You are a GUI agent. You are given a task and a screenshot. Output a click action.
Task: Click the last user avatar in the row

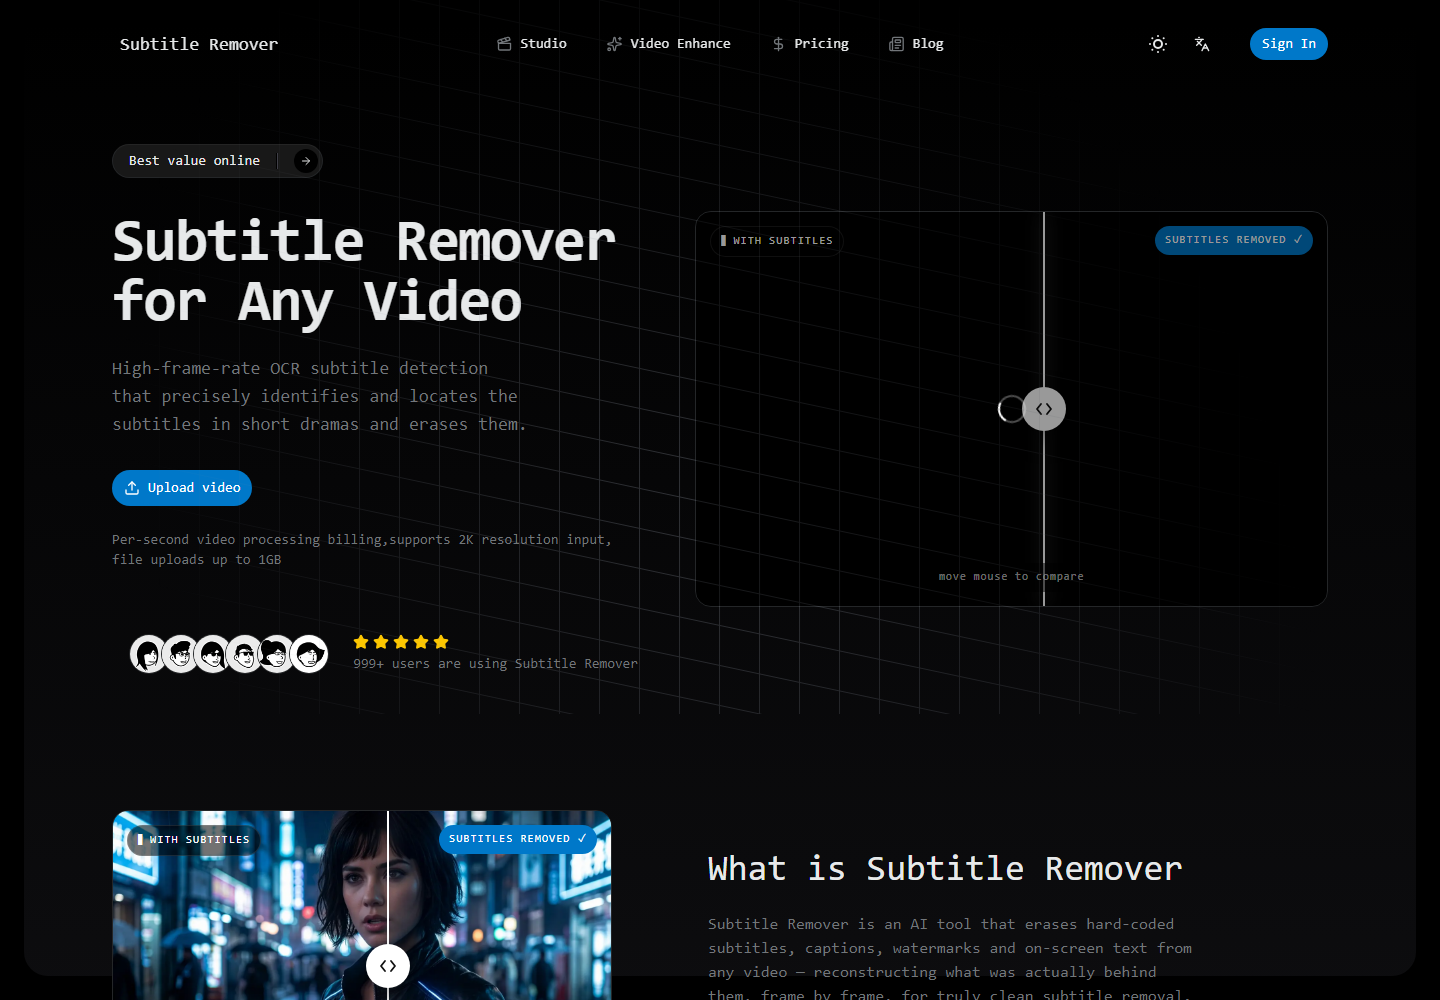click(x=309, y=654)
